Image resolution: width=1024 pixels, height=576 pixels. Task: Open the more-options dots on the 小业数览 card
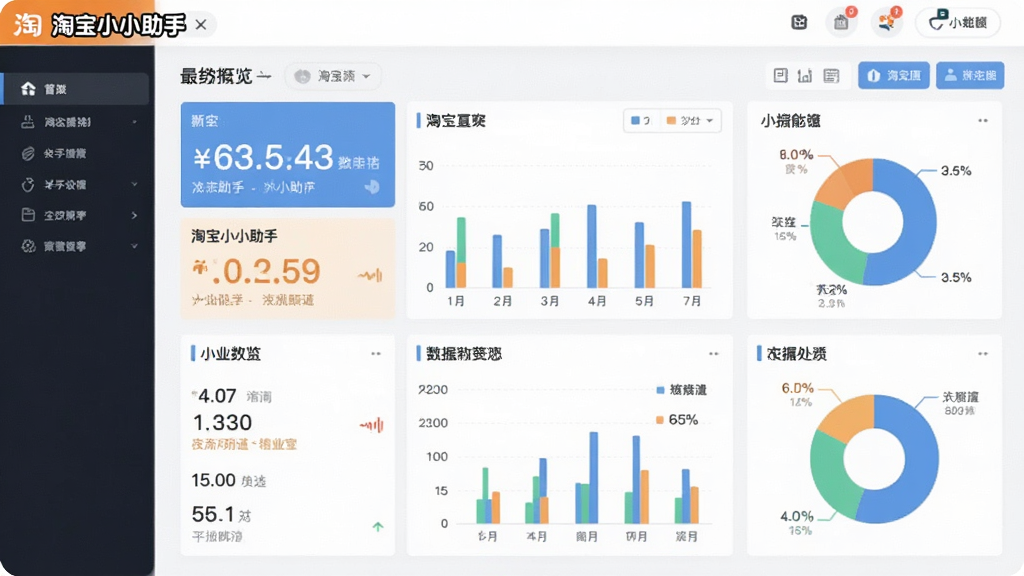pyautogui.click(x=376, y=354)
